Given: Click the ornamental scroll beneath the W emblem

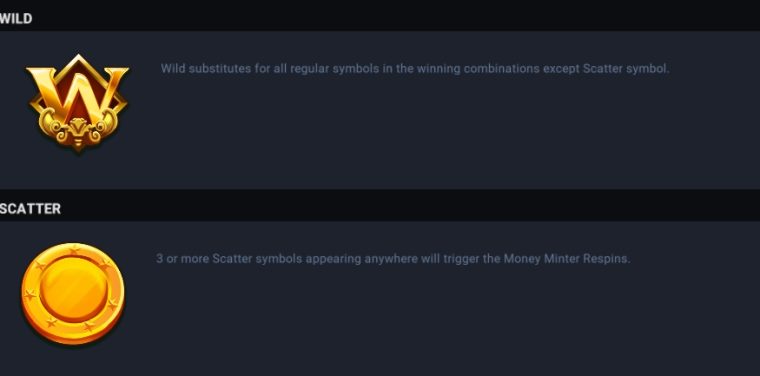Looking at the screenshot, I should click(78, 129).
